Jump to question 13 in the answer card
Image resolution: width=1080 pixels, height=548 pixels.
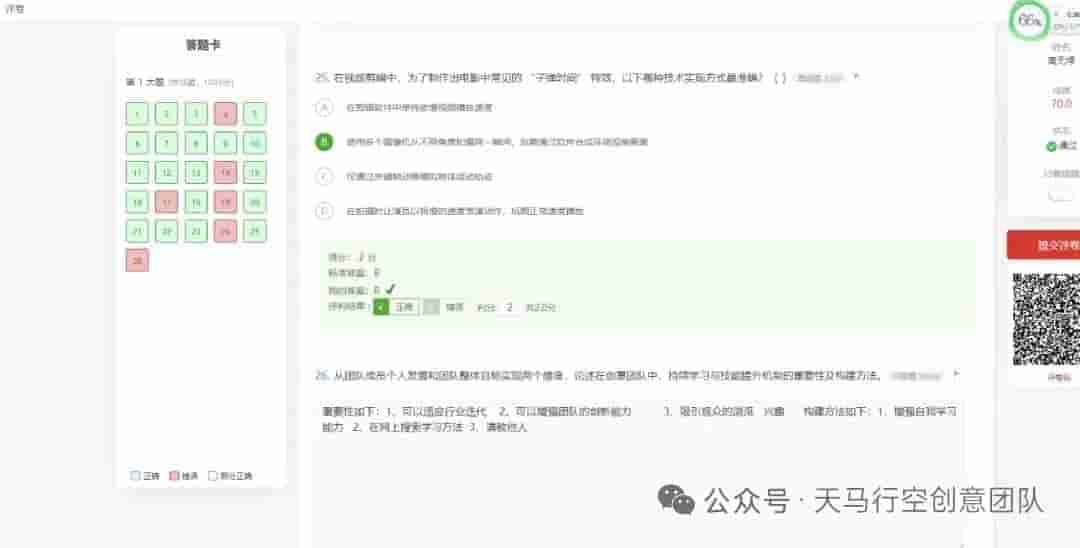pyautogui.click(x=196, y=172)
